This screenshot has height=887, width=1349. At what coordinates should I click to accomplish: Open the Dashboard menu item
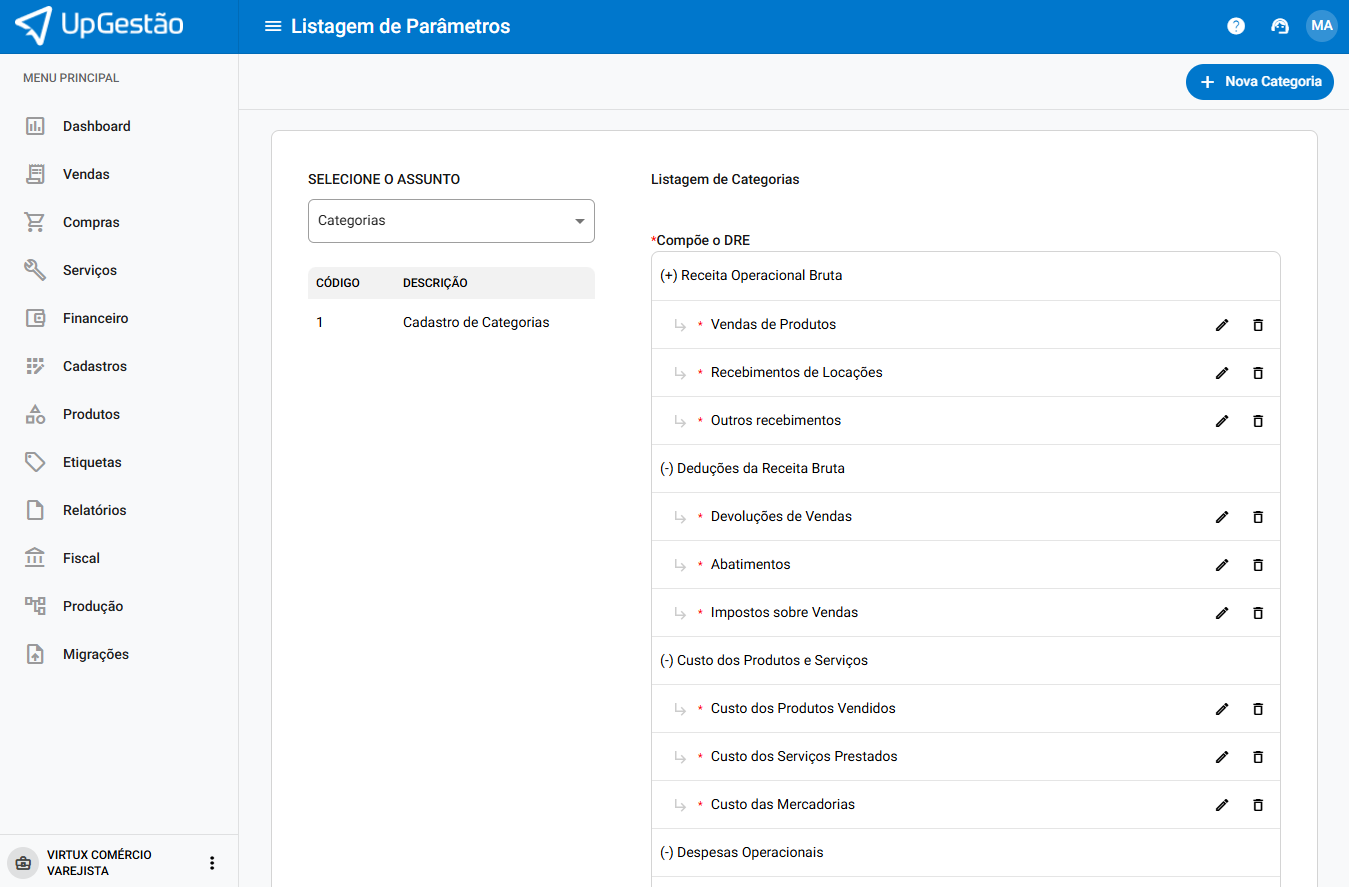point(96,127)
